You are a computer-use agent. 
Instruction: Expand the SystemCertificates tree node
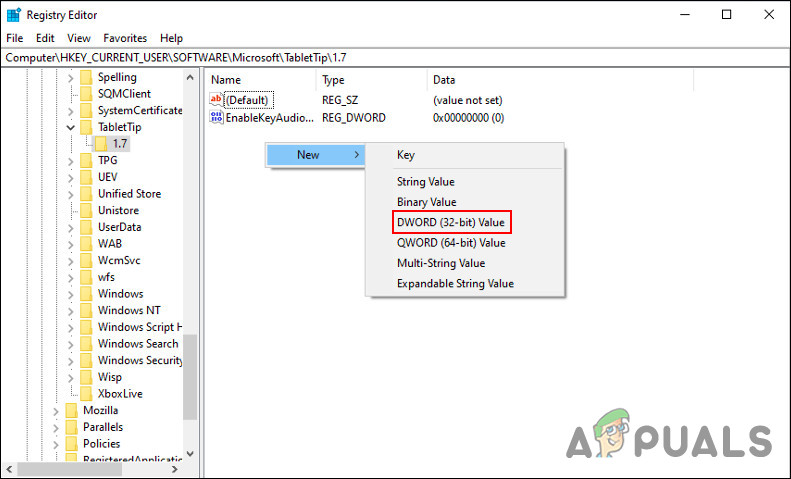click(x=71, y=111)
